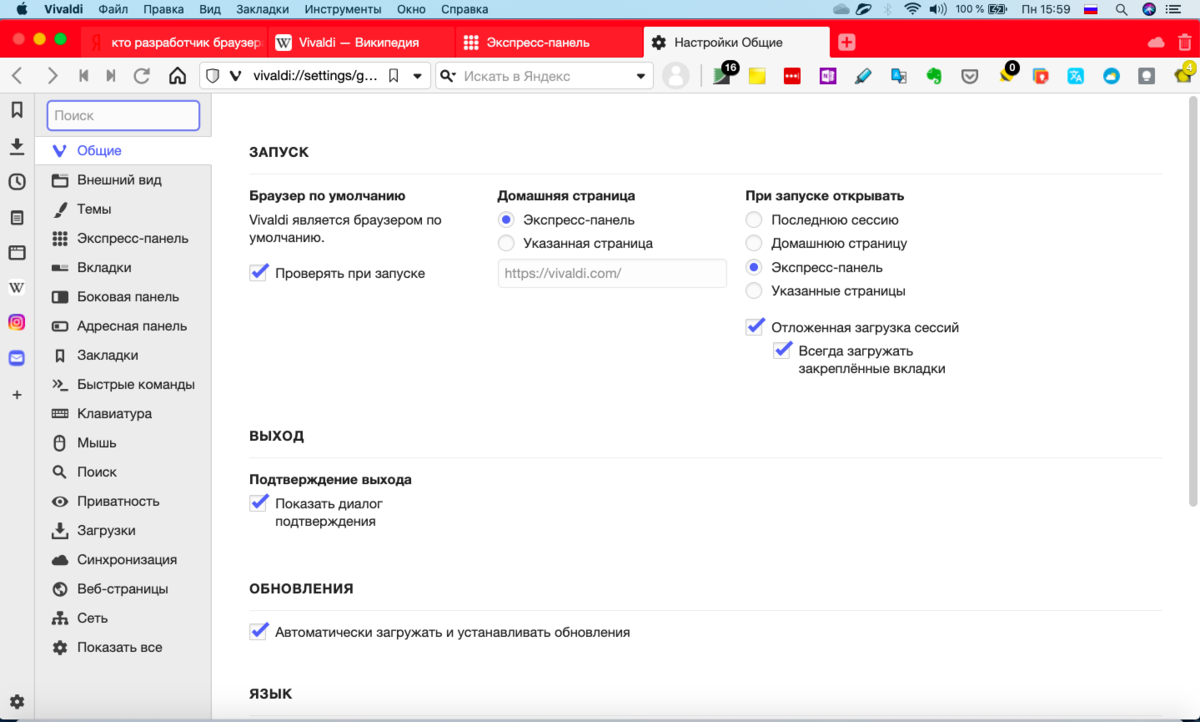Click Показать все in settings sidebar
The width and height of the screenshot is (1200, 722).
point(124,647)
